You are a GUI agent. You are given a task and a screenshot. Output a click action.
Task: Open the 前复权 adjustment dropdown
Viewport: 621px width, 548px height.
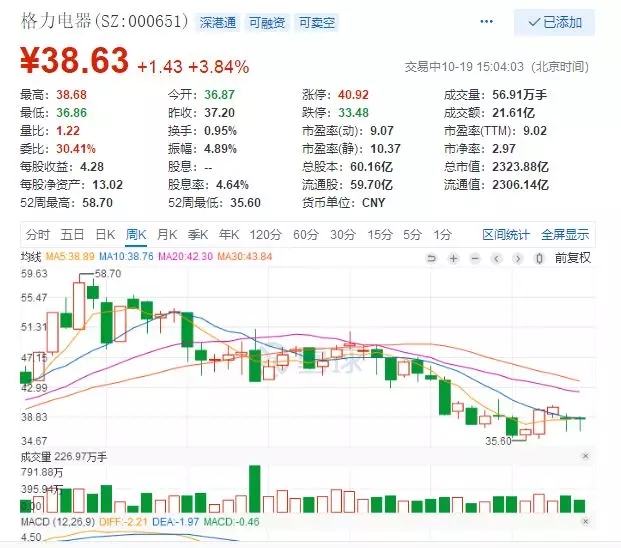coord(573,258)
